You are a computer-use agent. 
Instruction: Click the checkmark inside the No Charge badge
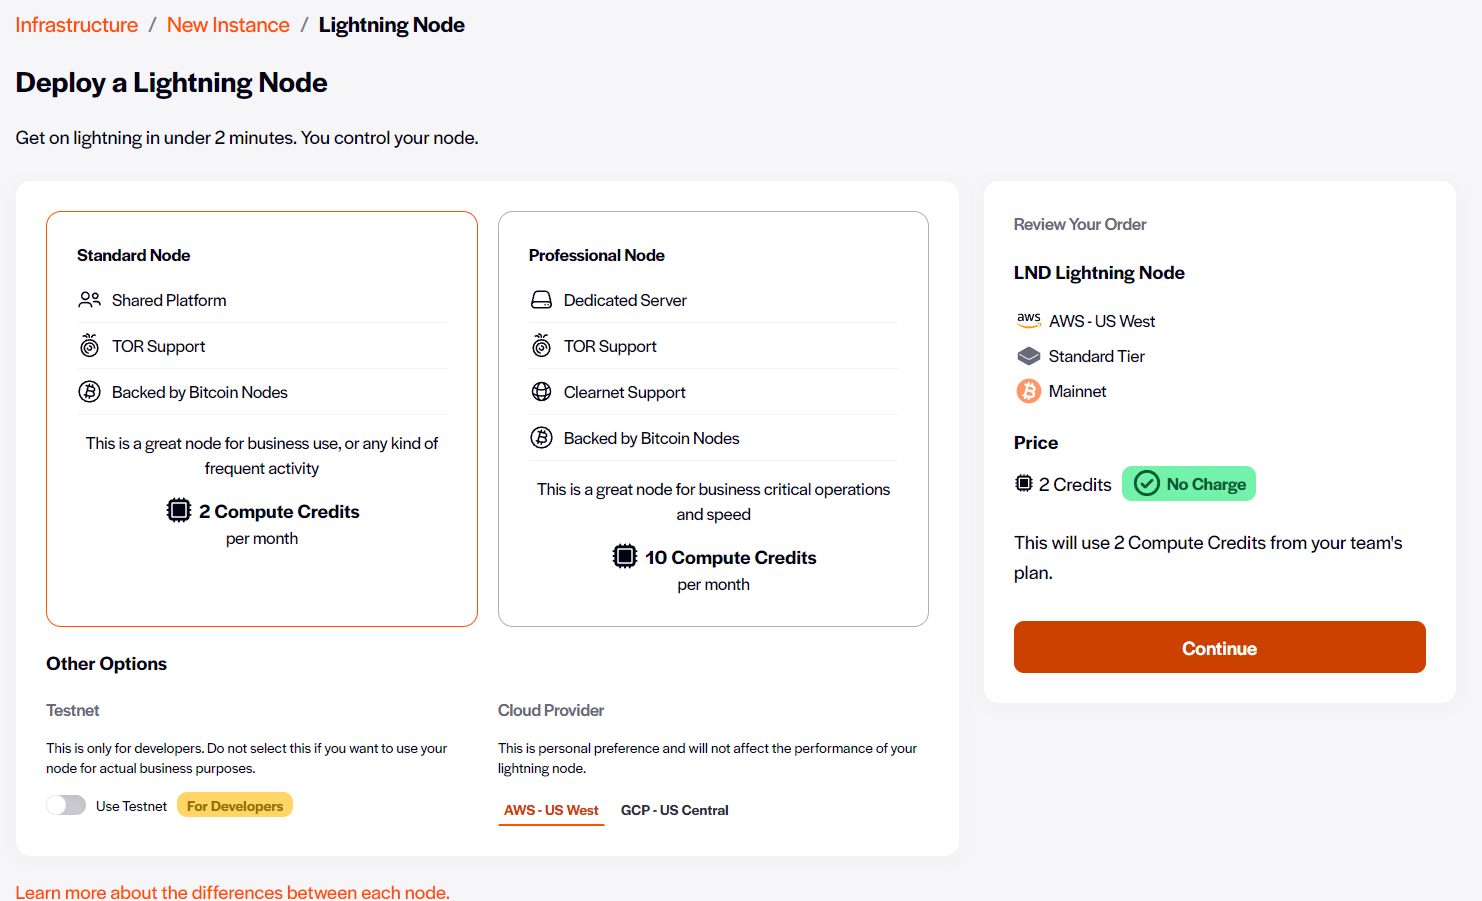click(x=1145, y=483)
